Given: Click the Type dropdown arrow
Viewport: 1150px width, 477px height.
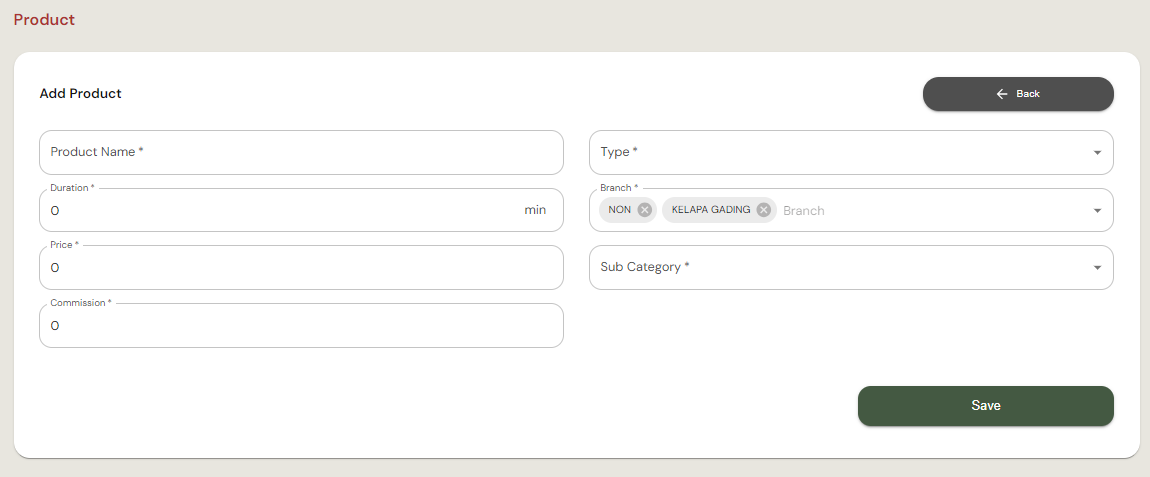Looking at the screenshot, I should point(1097,153).
